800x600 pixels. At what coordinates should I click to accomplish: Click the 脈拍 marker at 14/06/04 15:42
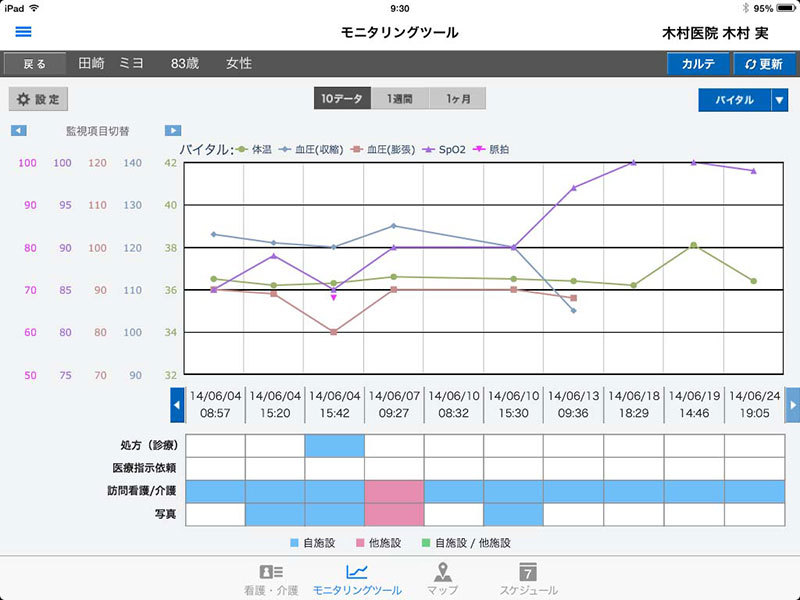coord(334,297)
